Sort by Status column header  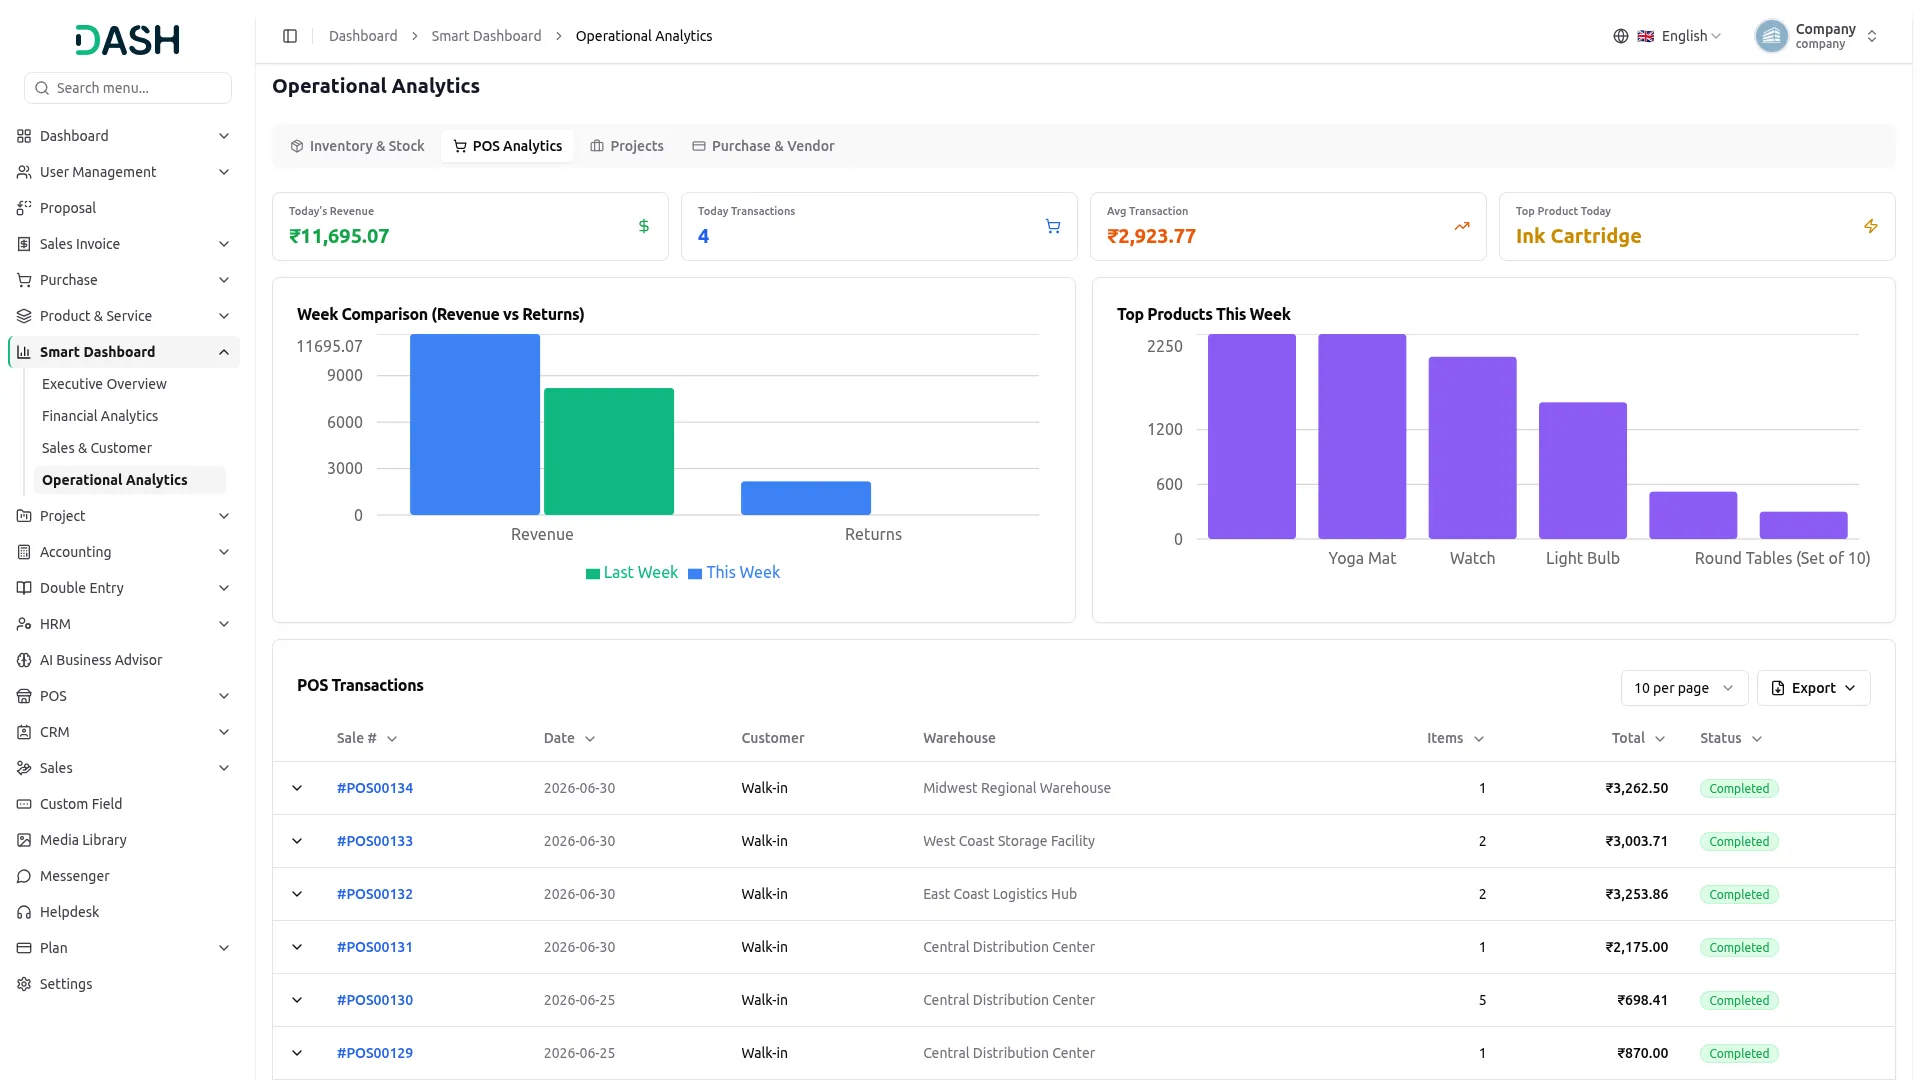pyautogui.click(x=1731, y=738)
